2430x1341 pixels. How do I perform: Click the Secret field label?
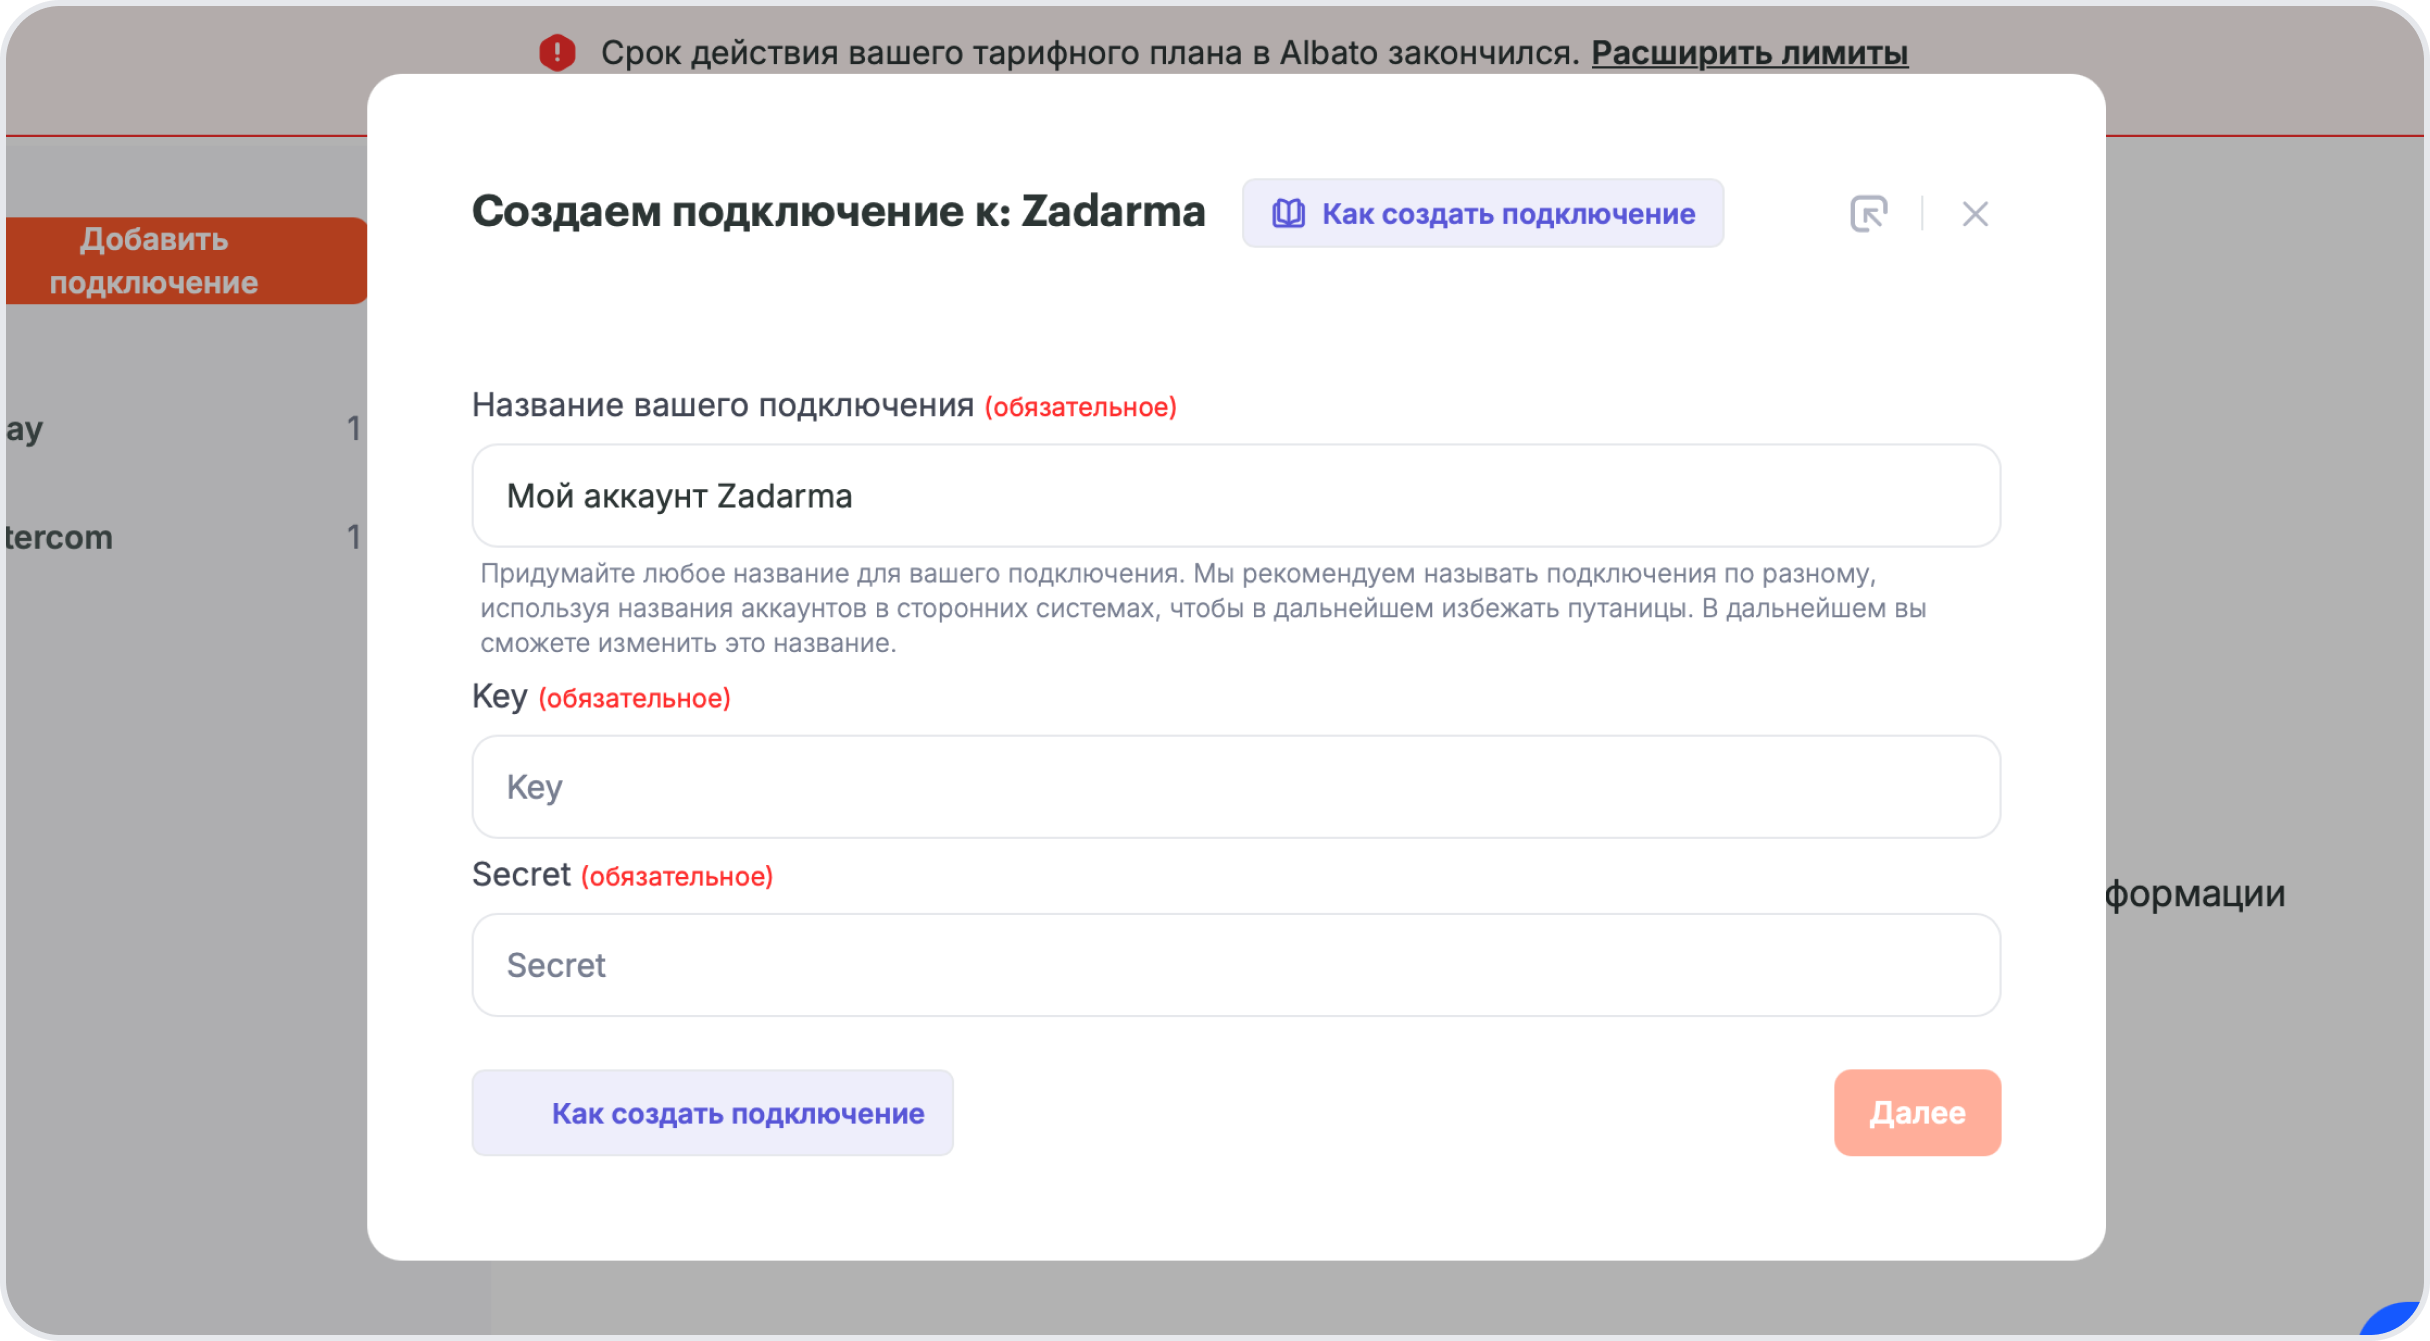[520, 874]
